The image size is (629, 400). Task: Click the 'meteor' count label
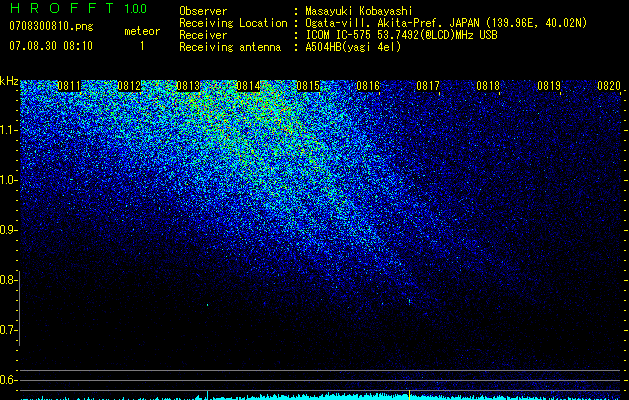[142, 31]
